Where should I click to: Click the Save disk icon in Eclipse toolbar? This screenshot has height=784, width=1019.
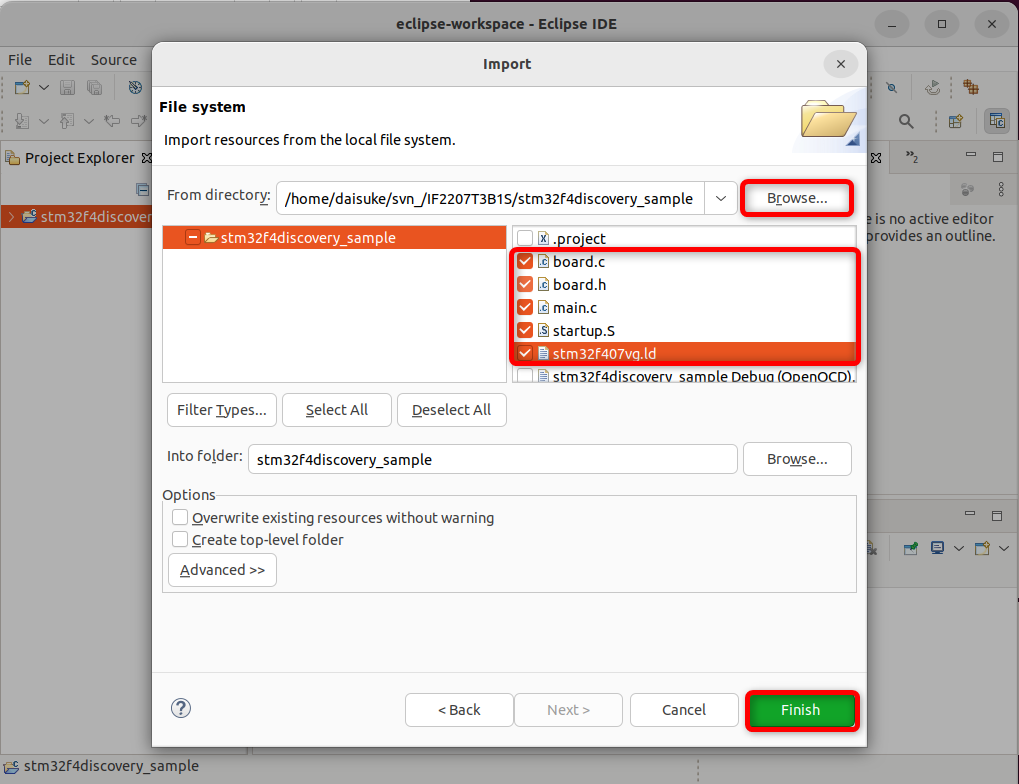pyautogui.click(x=68, y=87)
